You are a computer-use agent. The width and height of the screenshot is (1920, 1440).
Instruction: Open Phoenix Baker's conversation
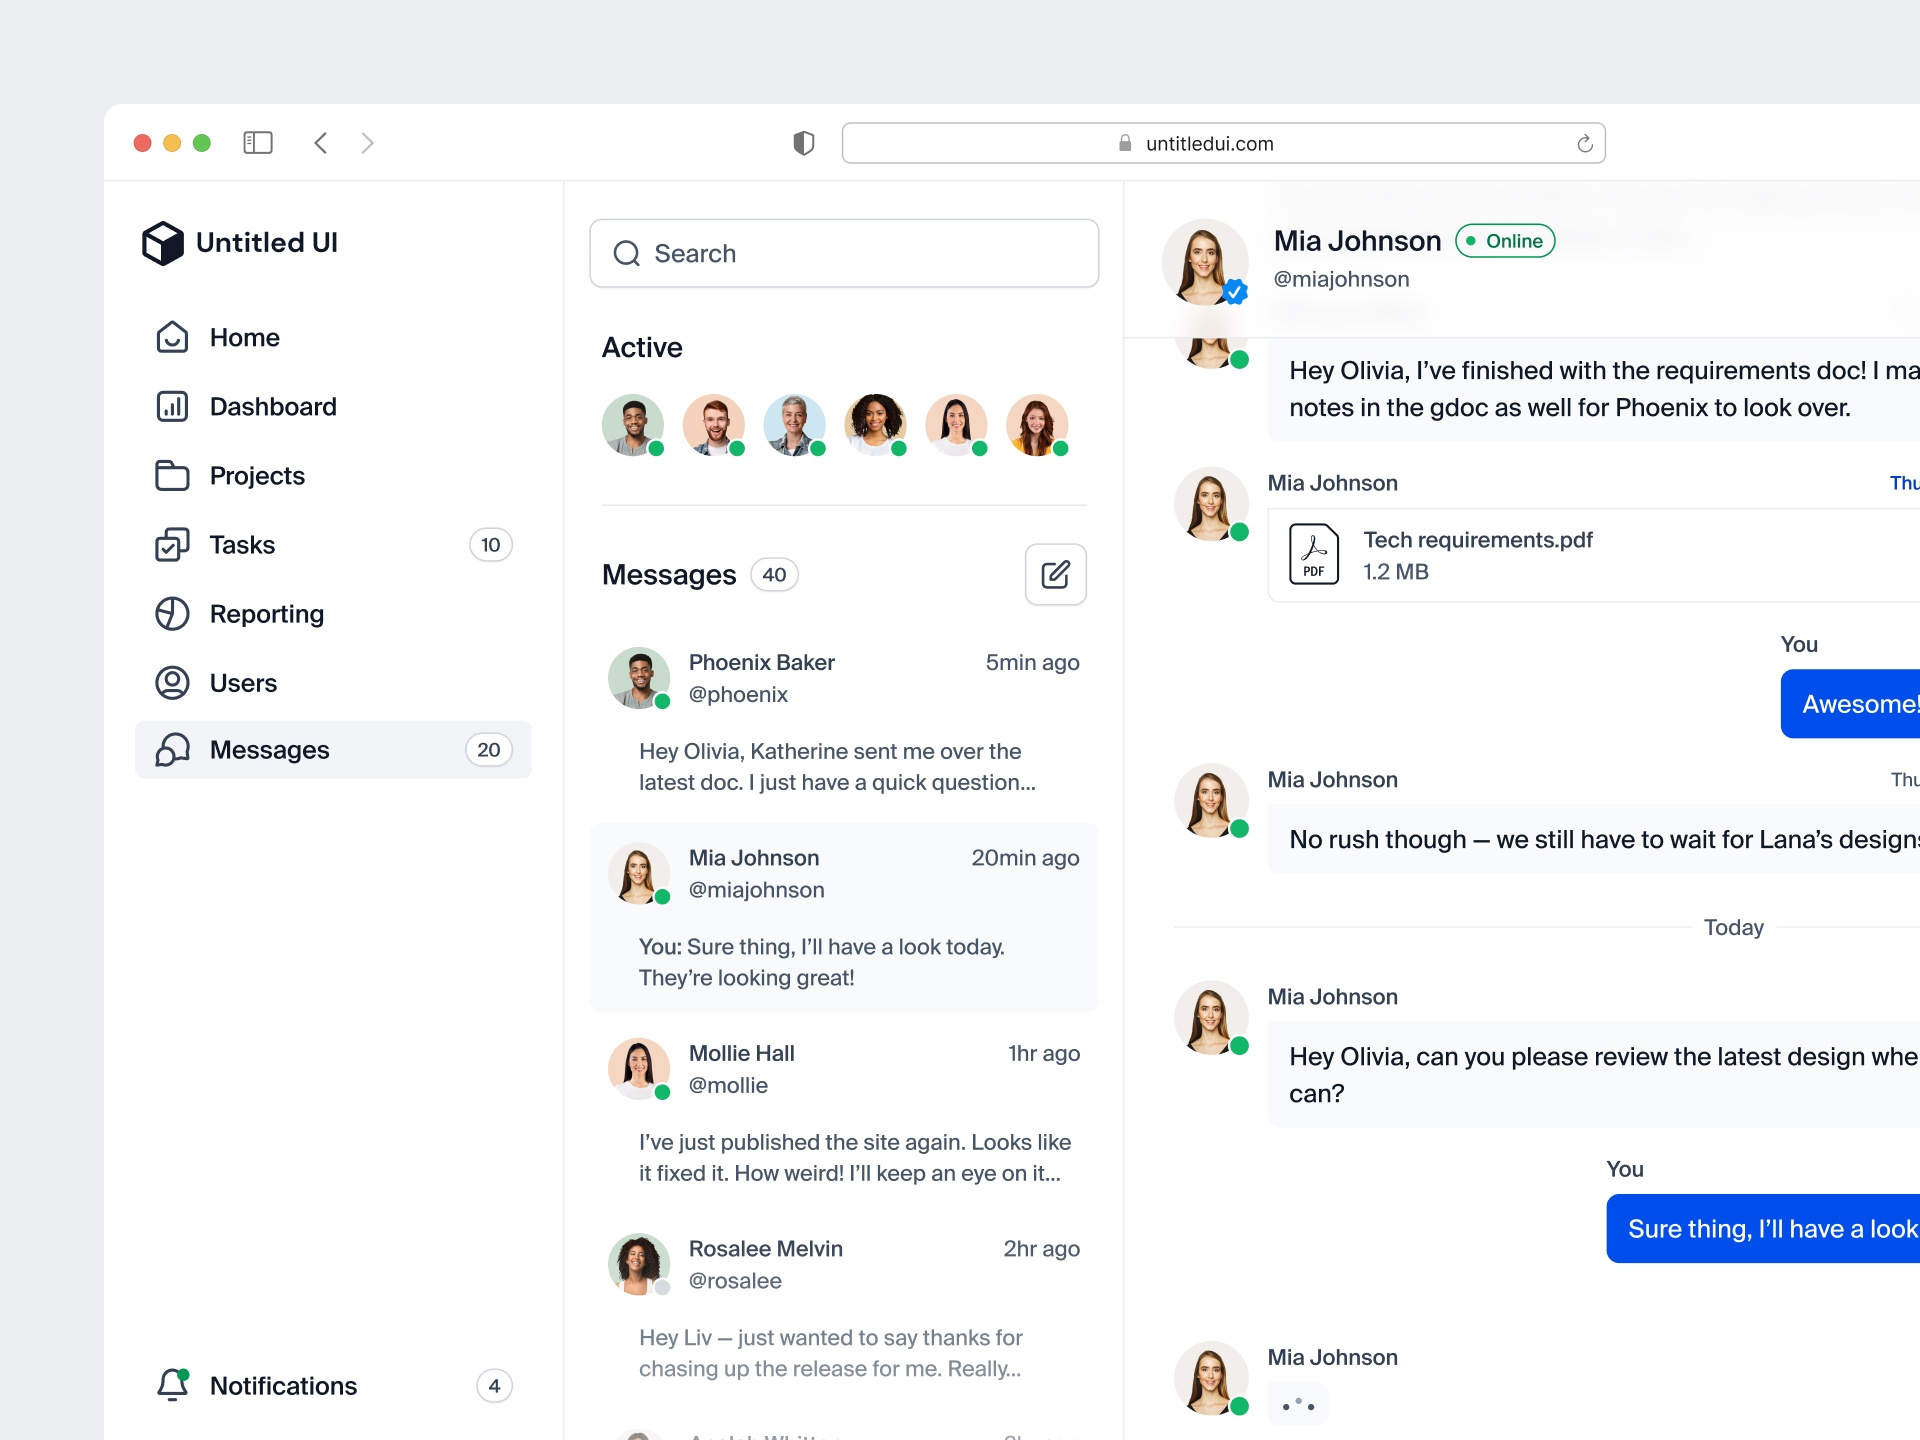click(843, 722)
